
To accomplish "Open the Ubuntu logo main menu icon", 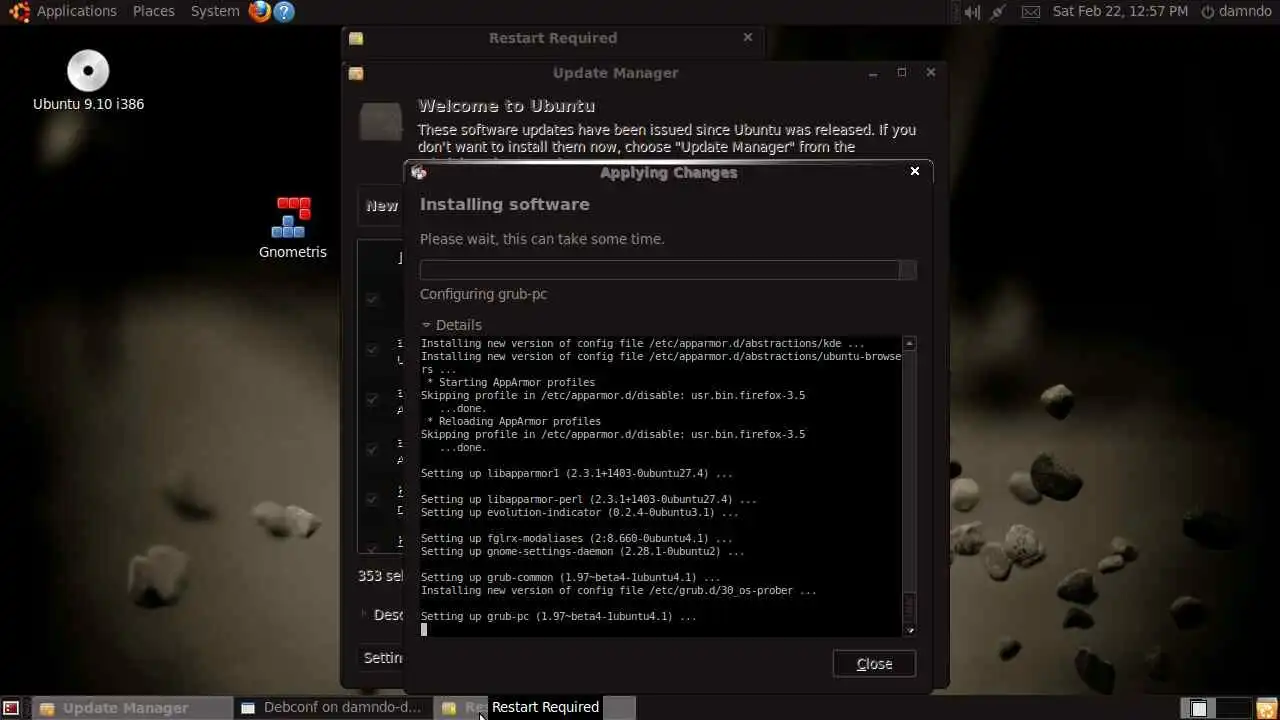I will [x=18, y=12].
